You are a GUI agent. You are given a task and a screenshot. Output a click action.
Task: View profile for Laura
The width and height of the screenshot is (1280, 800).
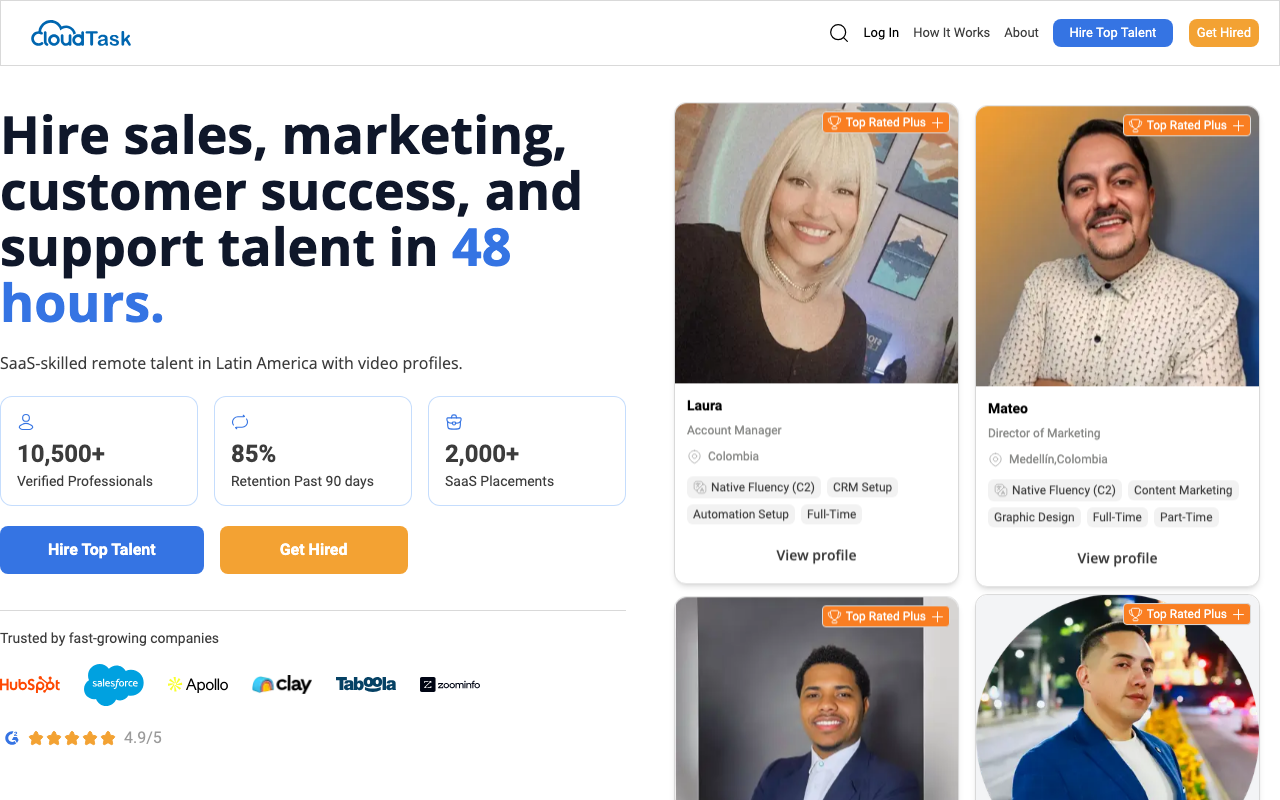pos(816,555)
